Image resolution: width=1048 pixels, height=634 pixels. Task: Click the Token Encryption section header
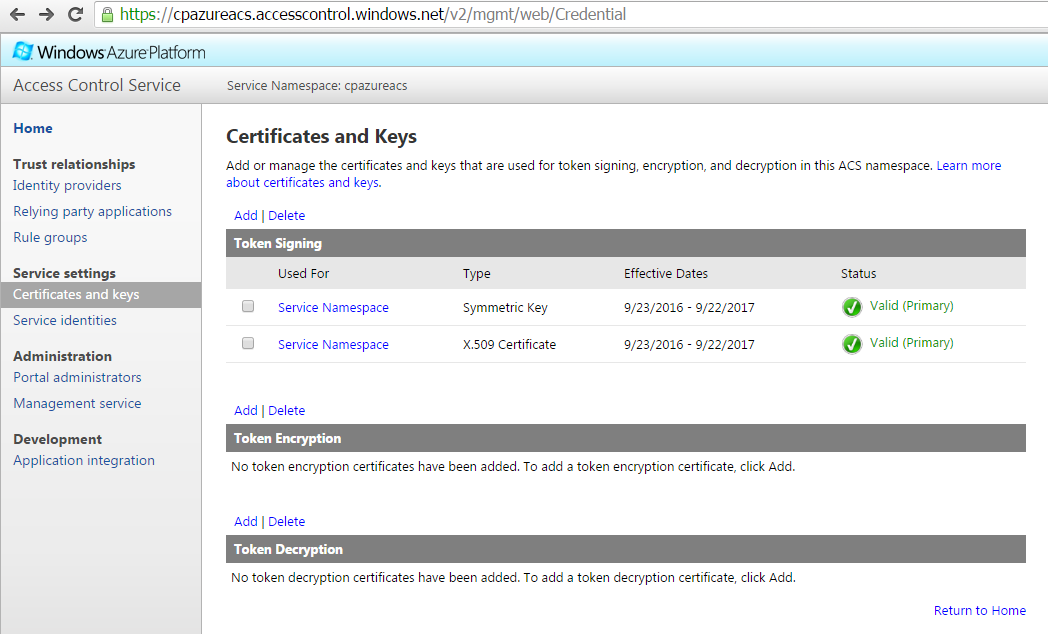626,438
